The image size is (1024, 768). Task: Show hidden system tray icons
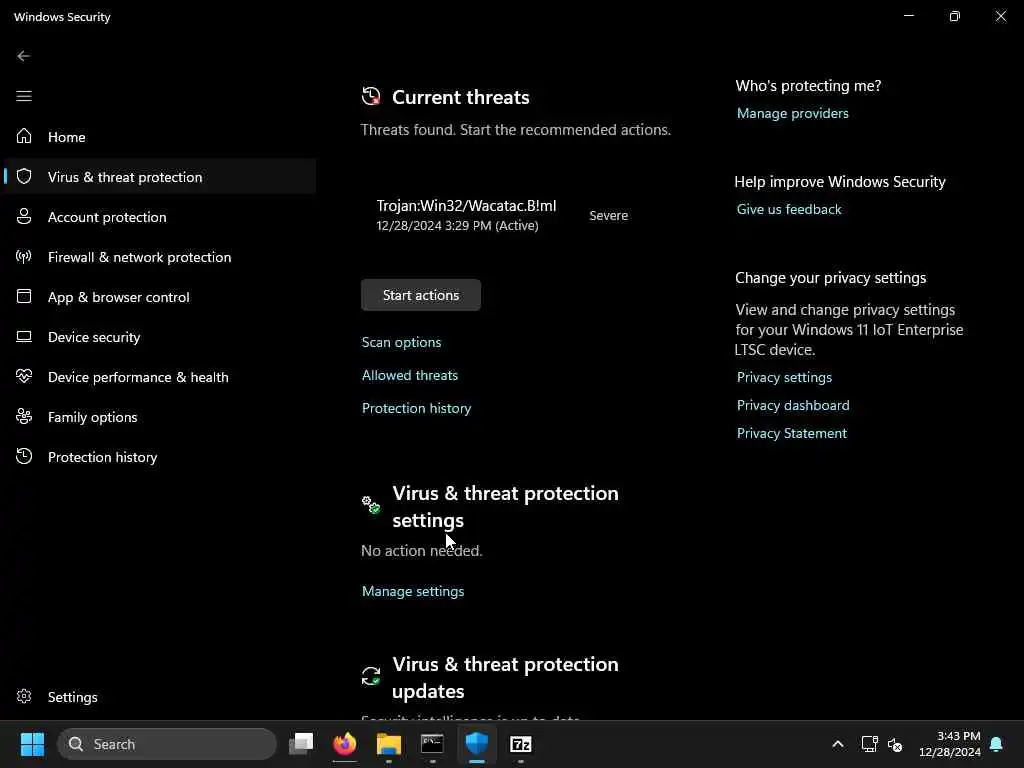[x=838, y=744]
